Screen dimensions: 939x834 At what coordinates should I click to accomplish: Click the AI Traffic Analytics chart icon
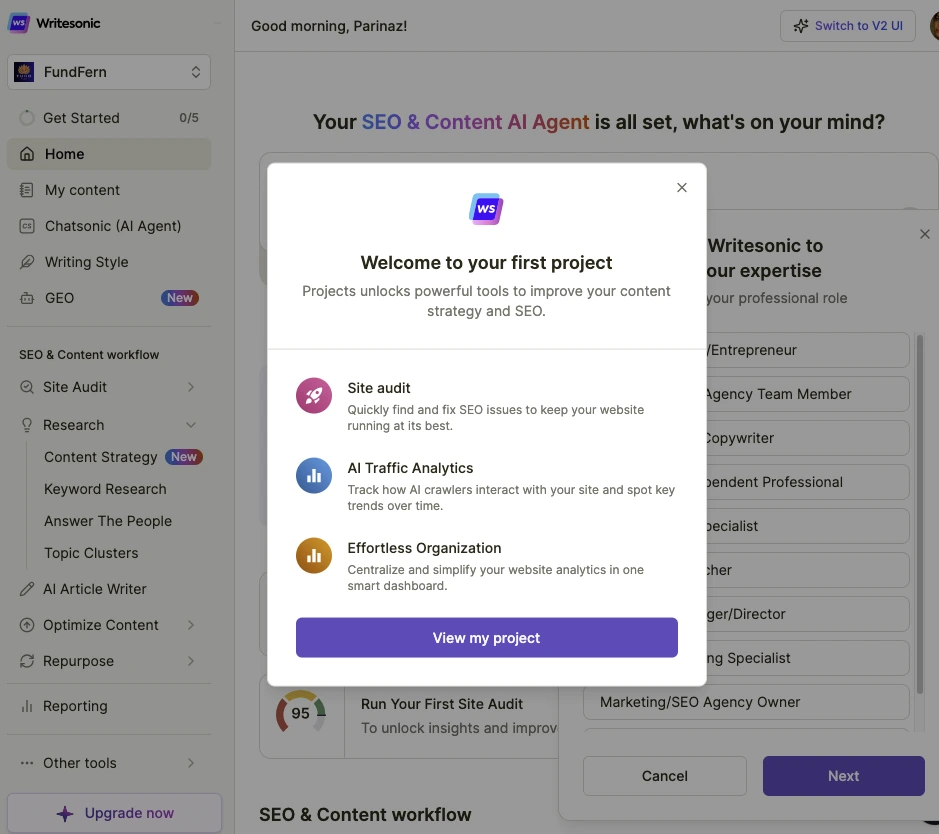tap(314, 476)
